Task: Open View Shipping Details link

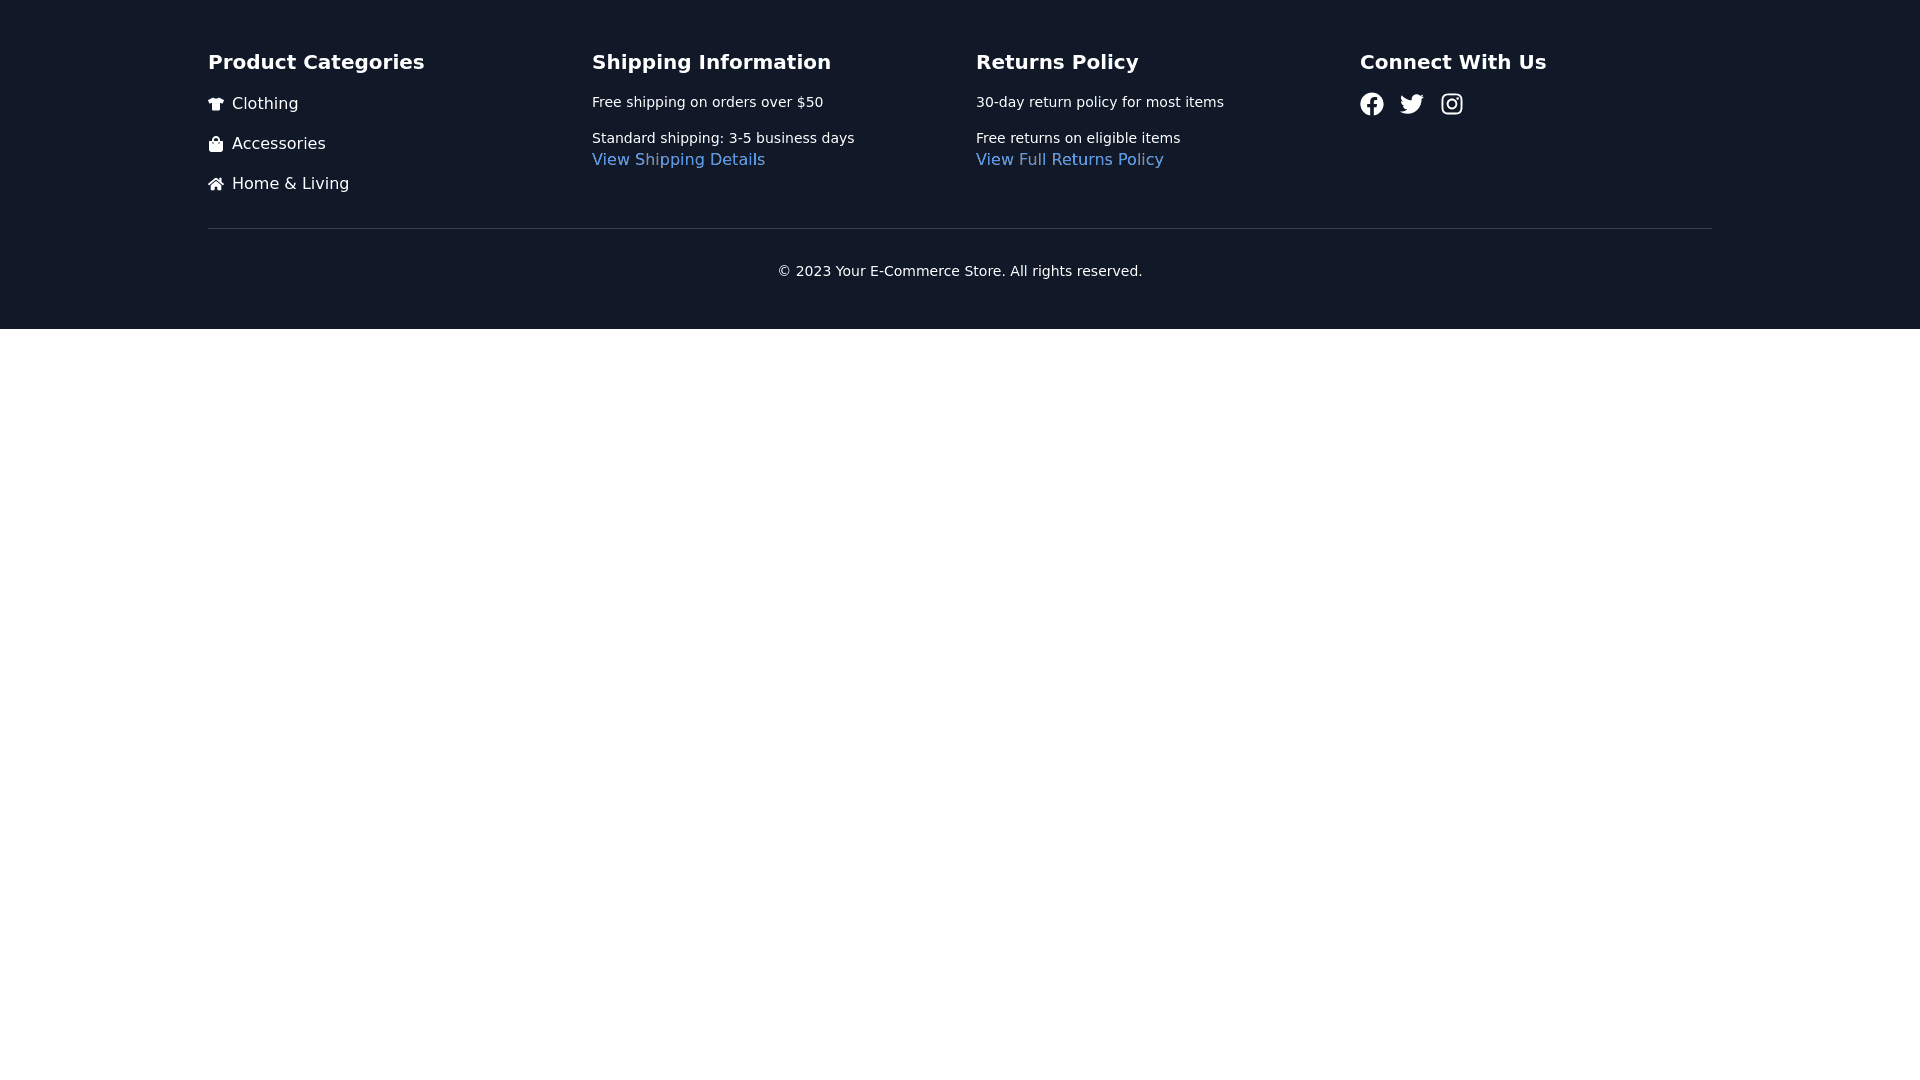Action: click(x=678, y=160)
